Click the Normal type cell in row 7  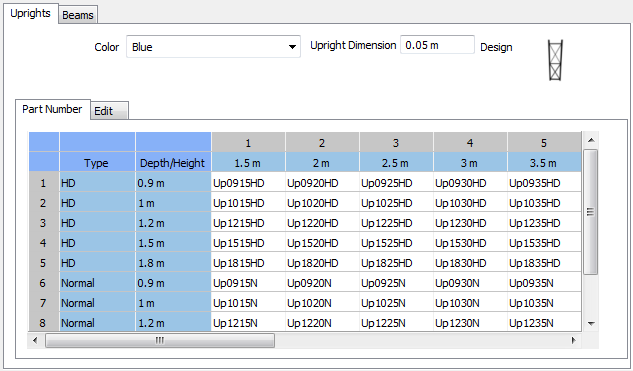click(x=97, y=302)
